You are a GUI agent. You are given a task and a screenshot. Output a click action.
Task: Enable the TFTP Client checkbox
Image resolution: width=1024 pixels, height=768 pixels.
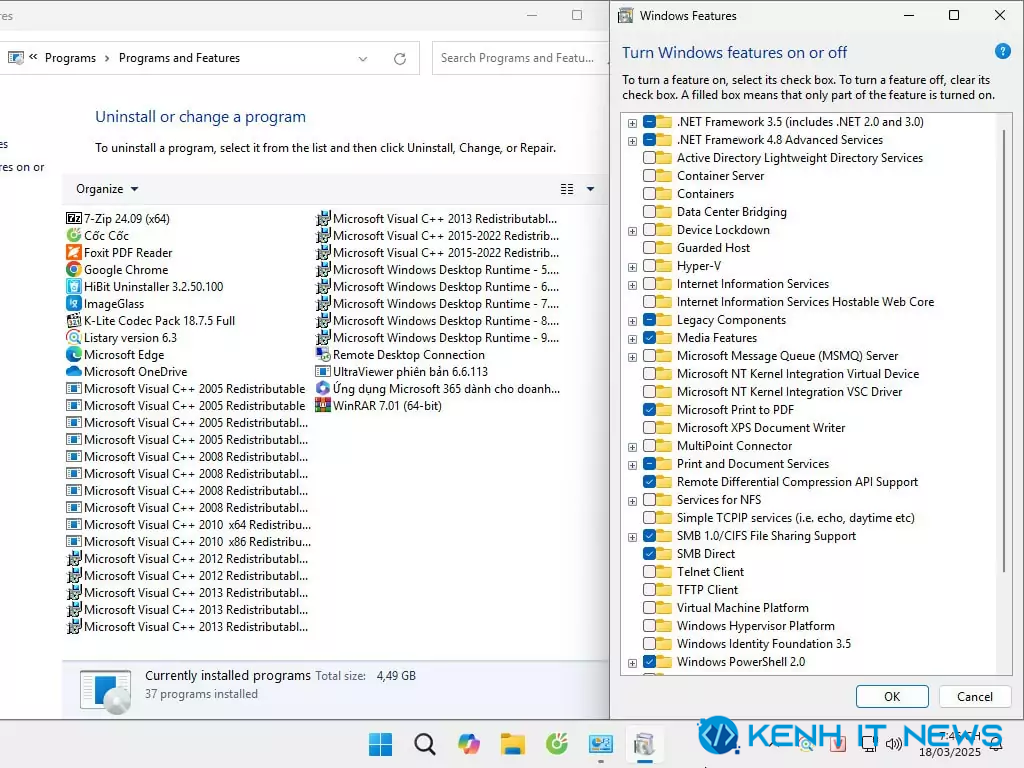click(649, 590)
